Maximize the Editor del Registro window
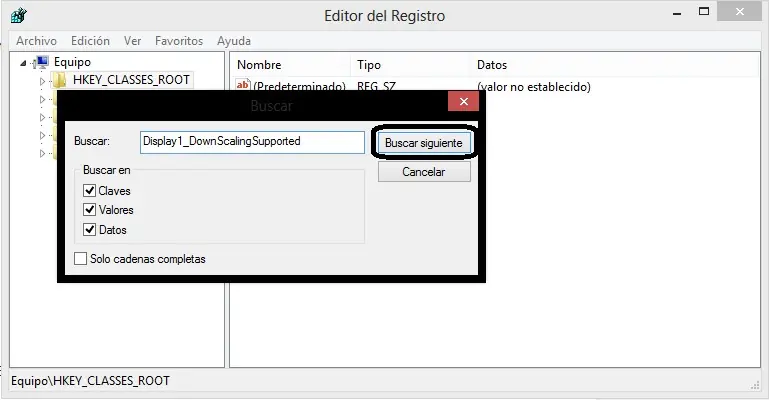Screen dimensions: 769x400 coord(704,12)
